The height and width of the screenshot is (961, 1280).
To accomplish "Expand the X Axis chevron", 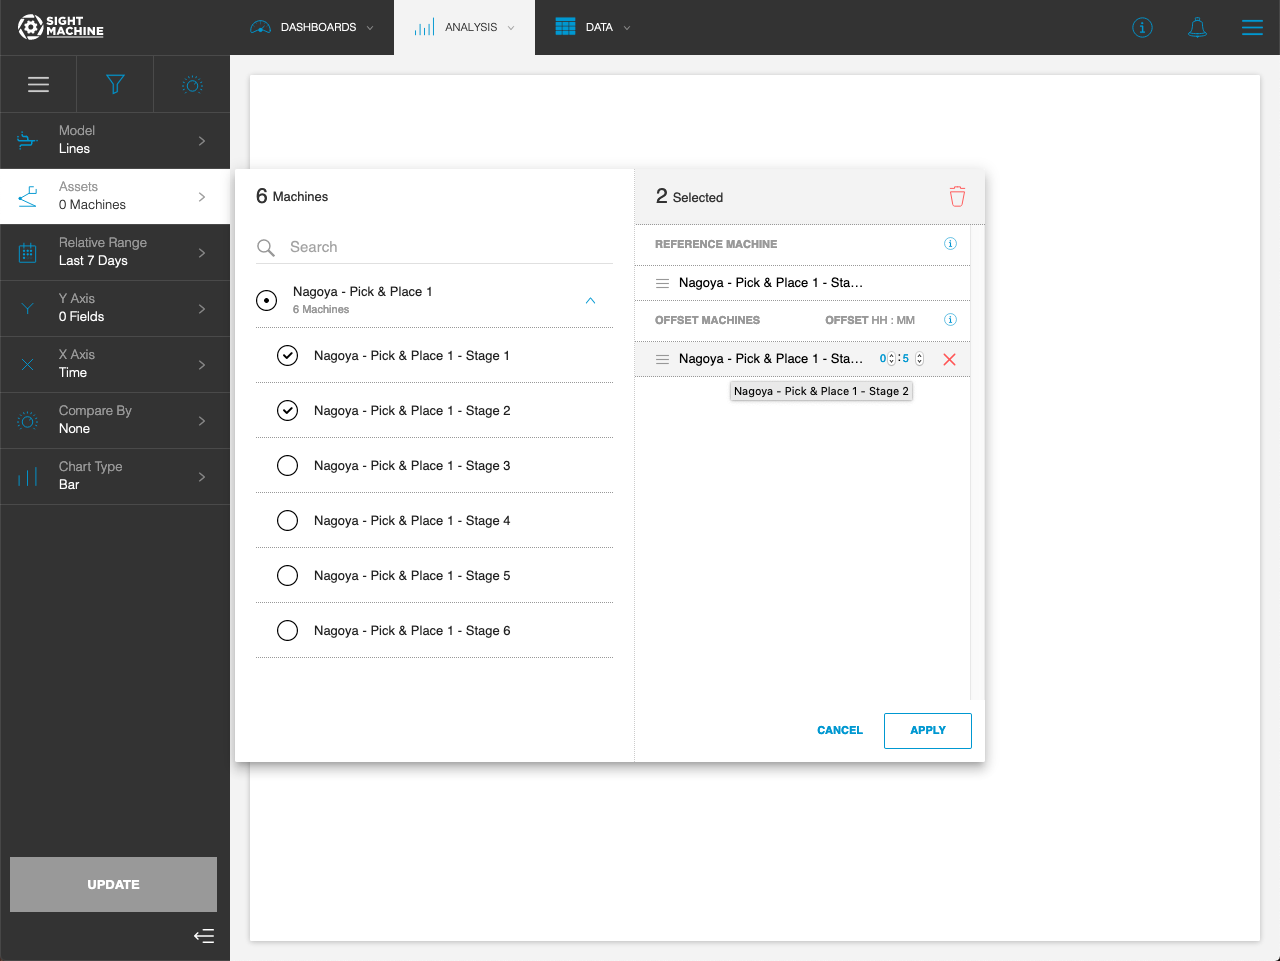I will pyautogui.click(x=202, y=364).
